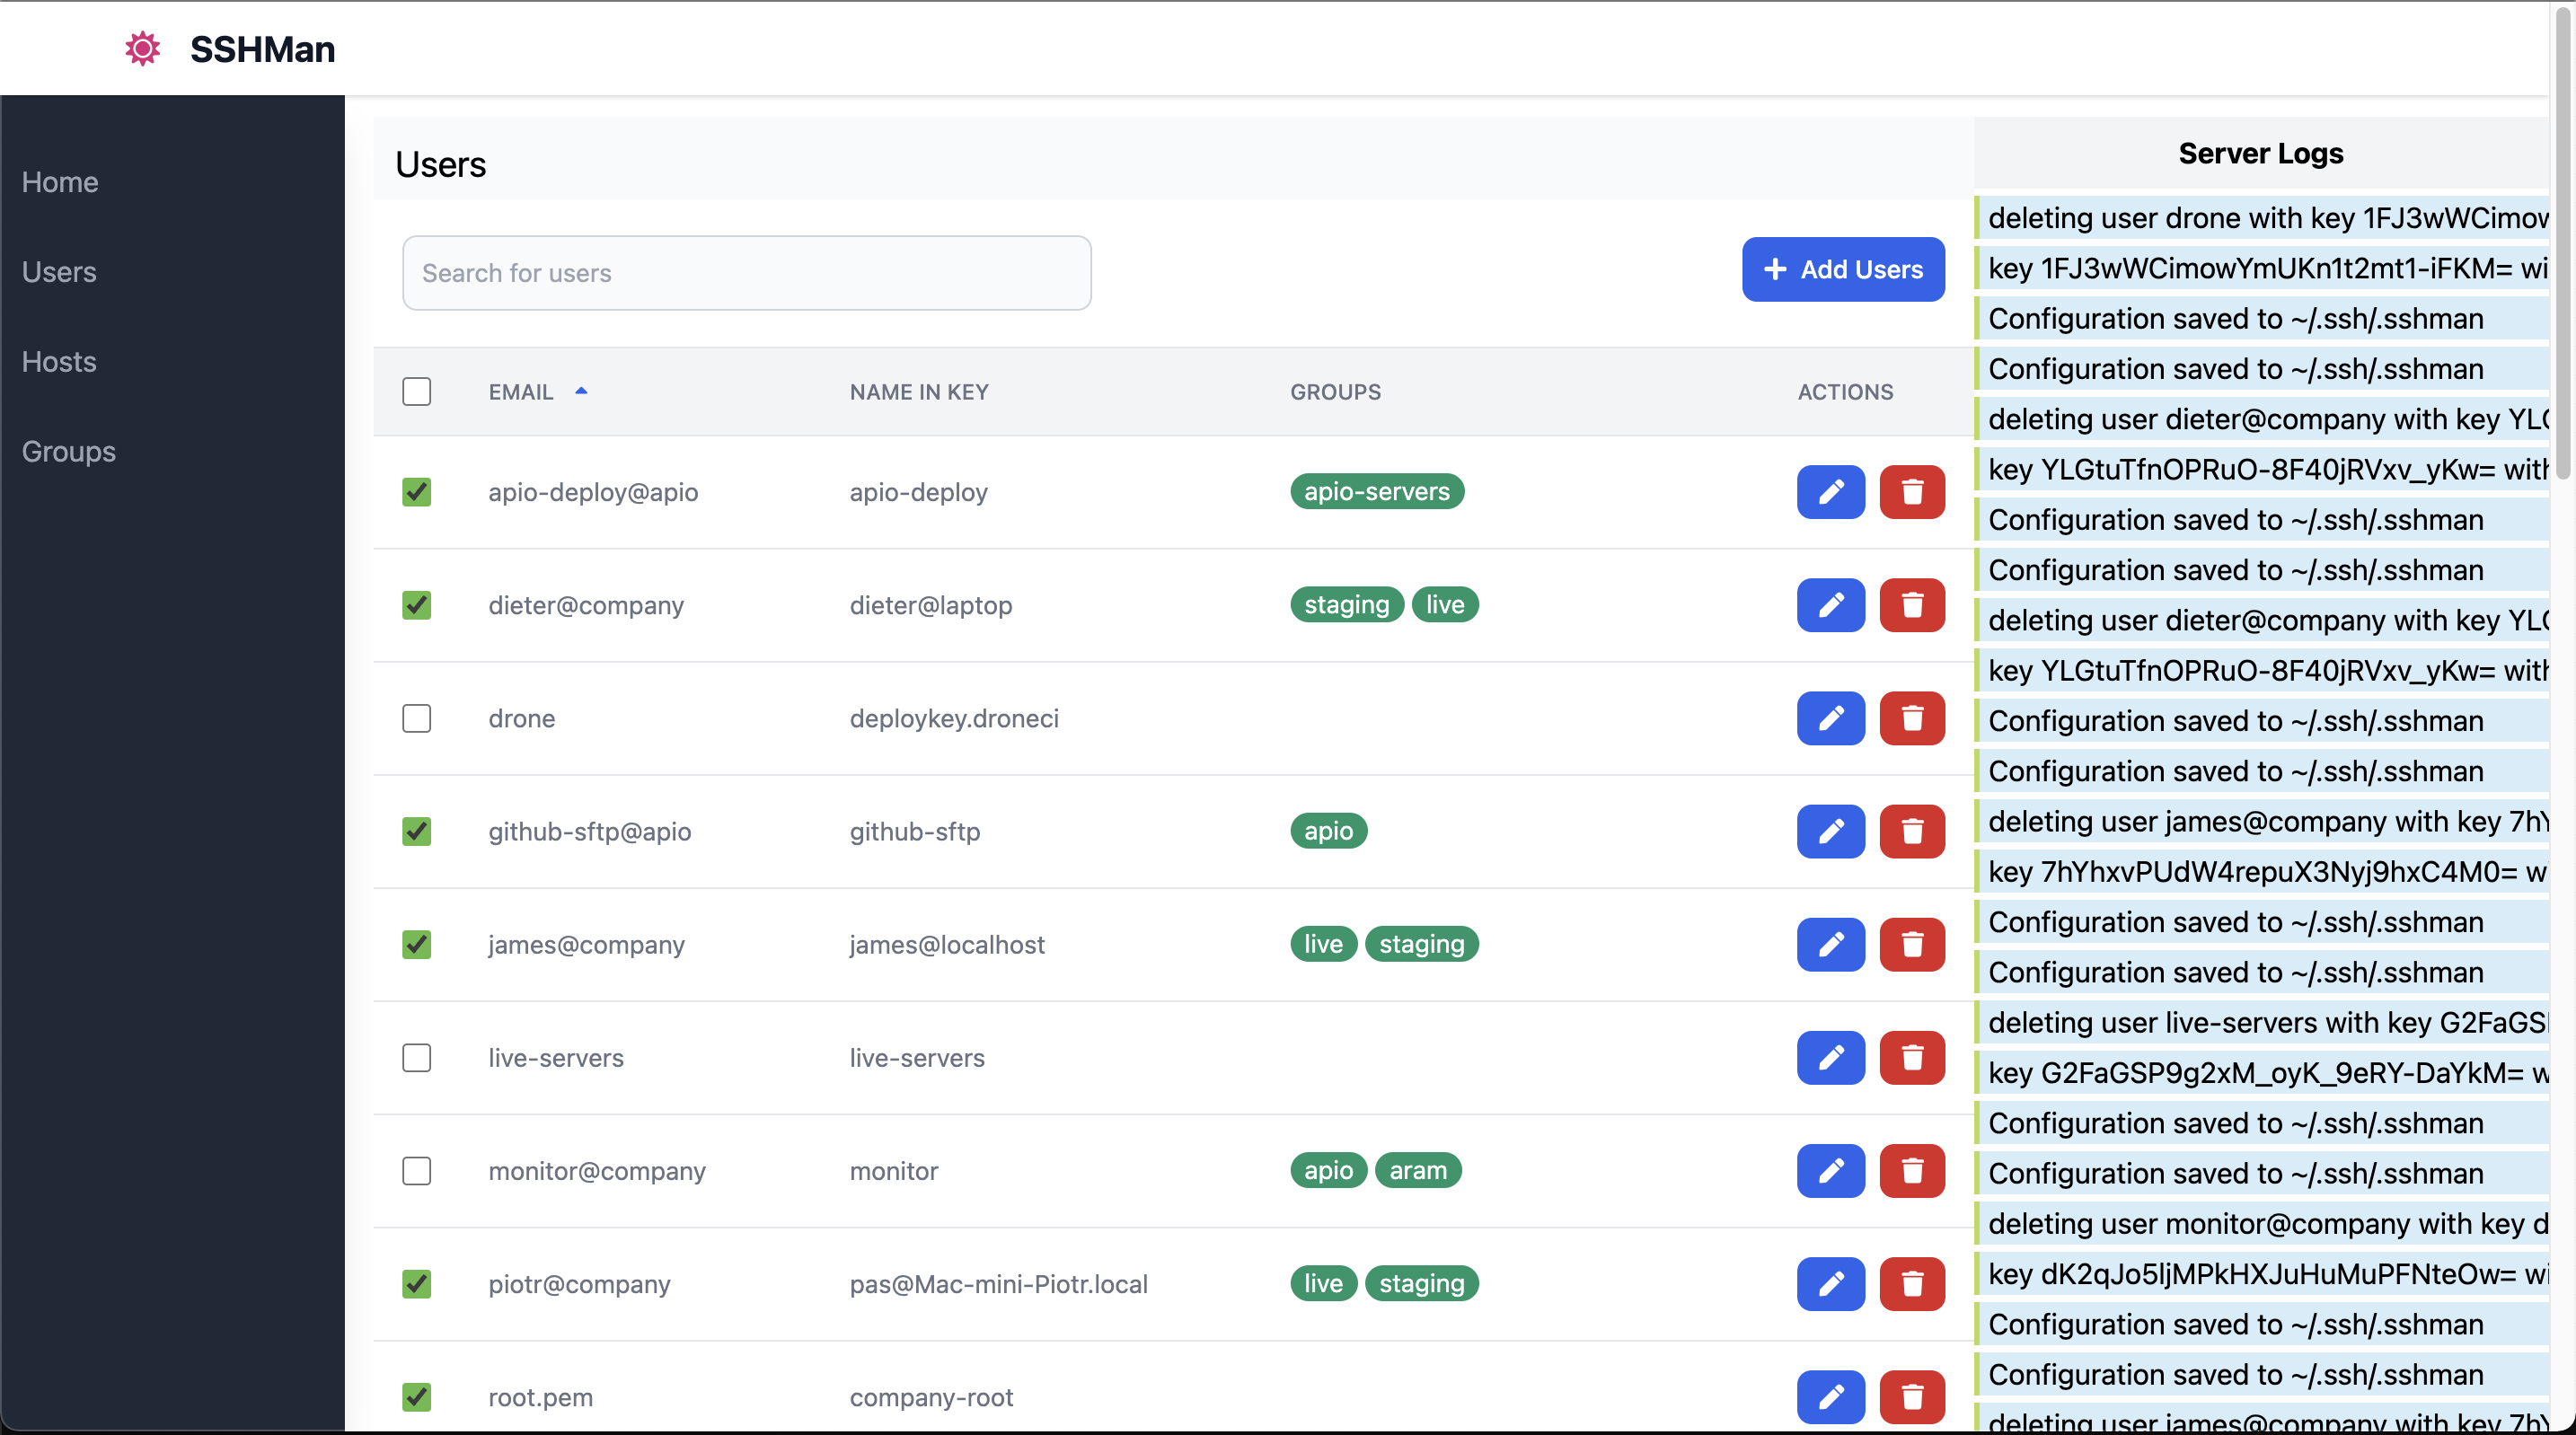Edit the apio-deploy@apio user
The width and height of the screenshot is (2576, 1435).
click(1830, 492)
